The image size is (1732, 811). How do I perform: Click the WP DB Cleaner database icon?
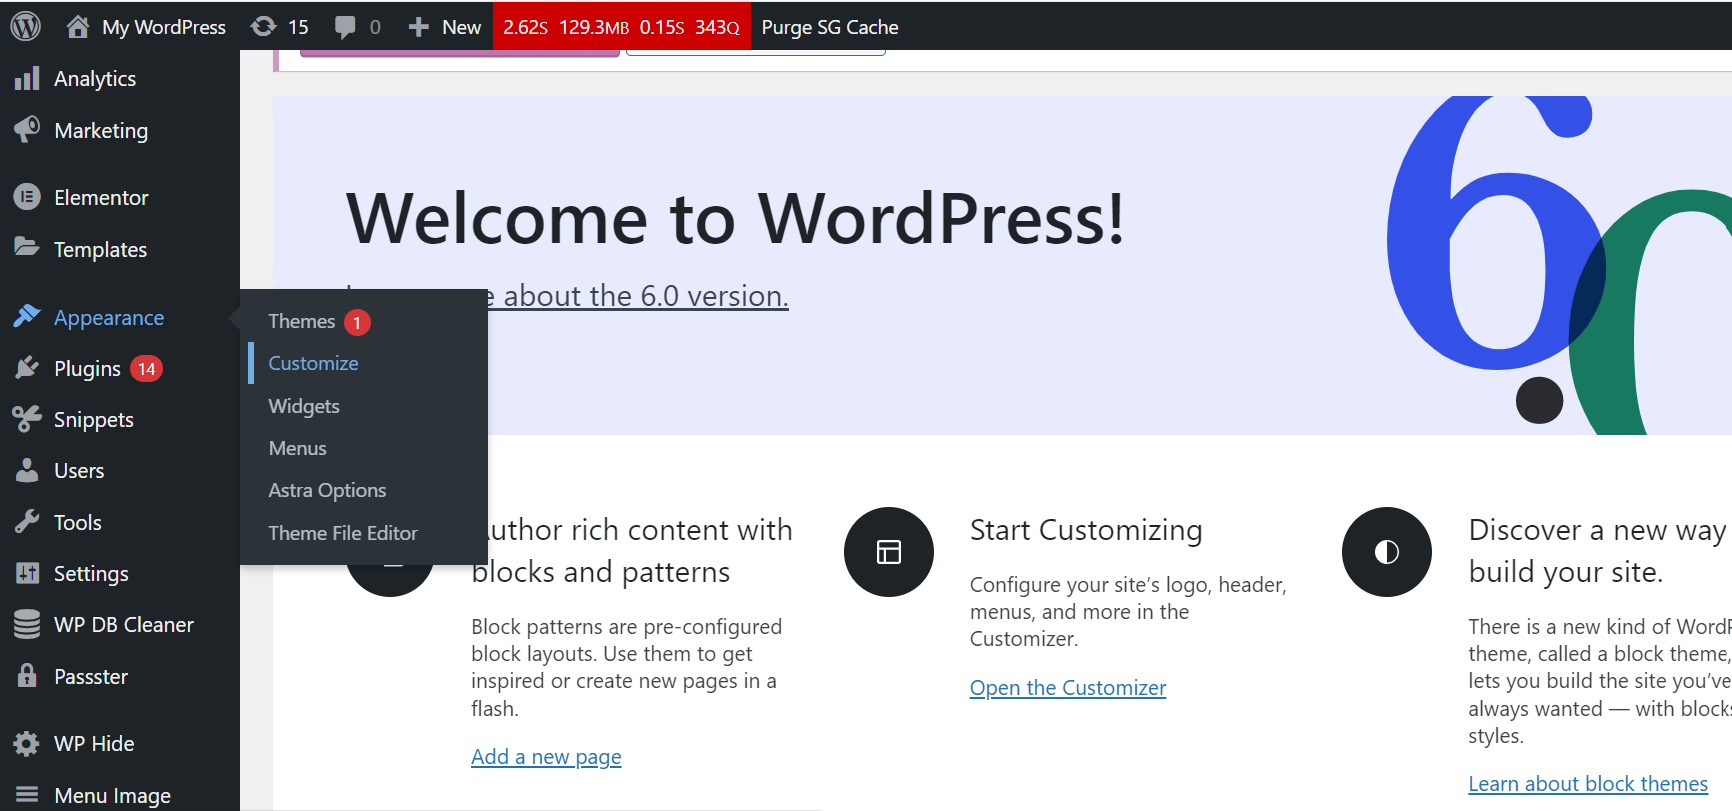(27, 624)
